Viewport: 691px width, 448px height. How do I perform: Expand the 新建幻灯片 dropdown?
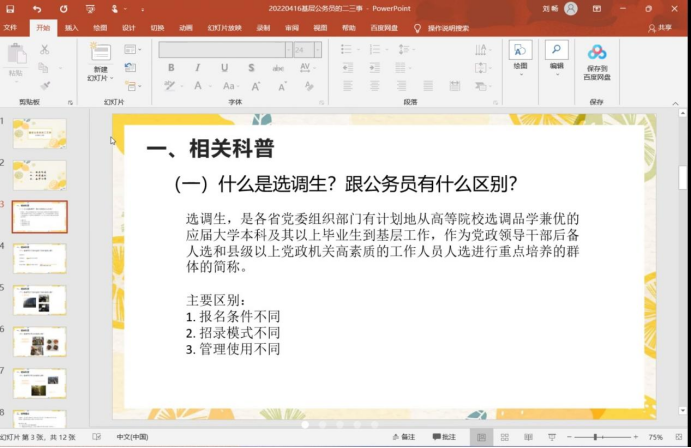coord(98,77)
